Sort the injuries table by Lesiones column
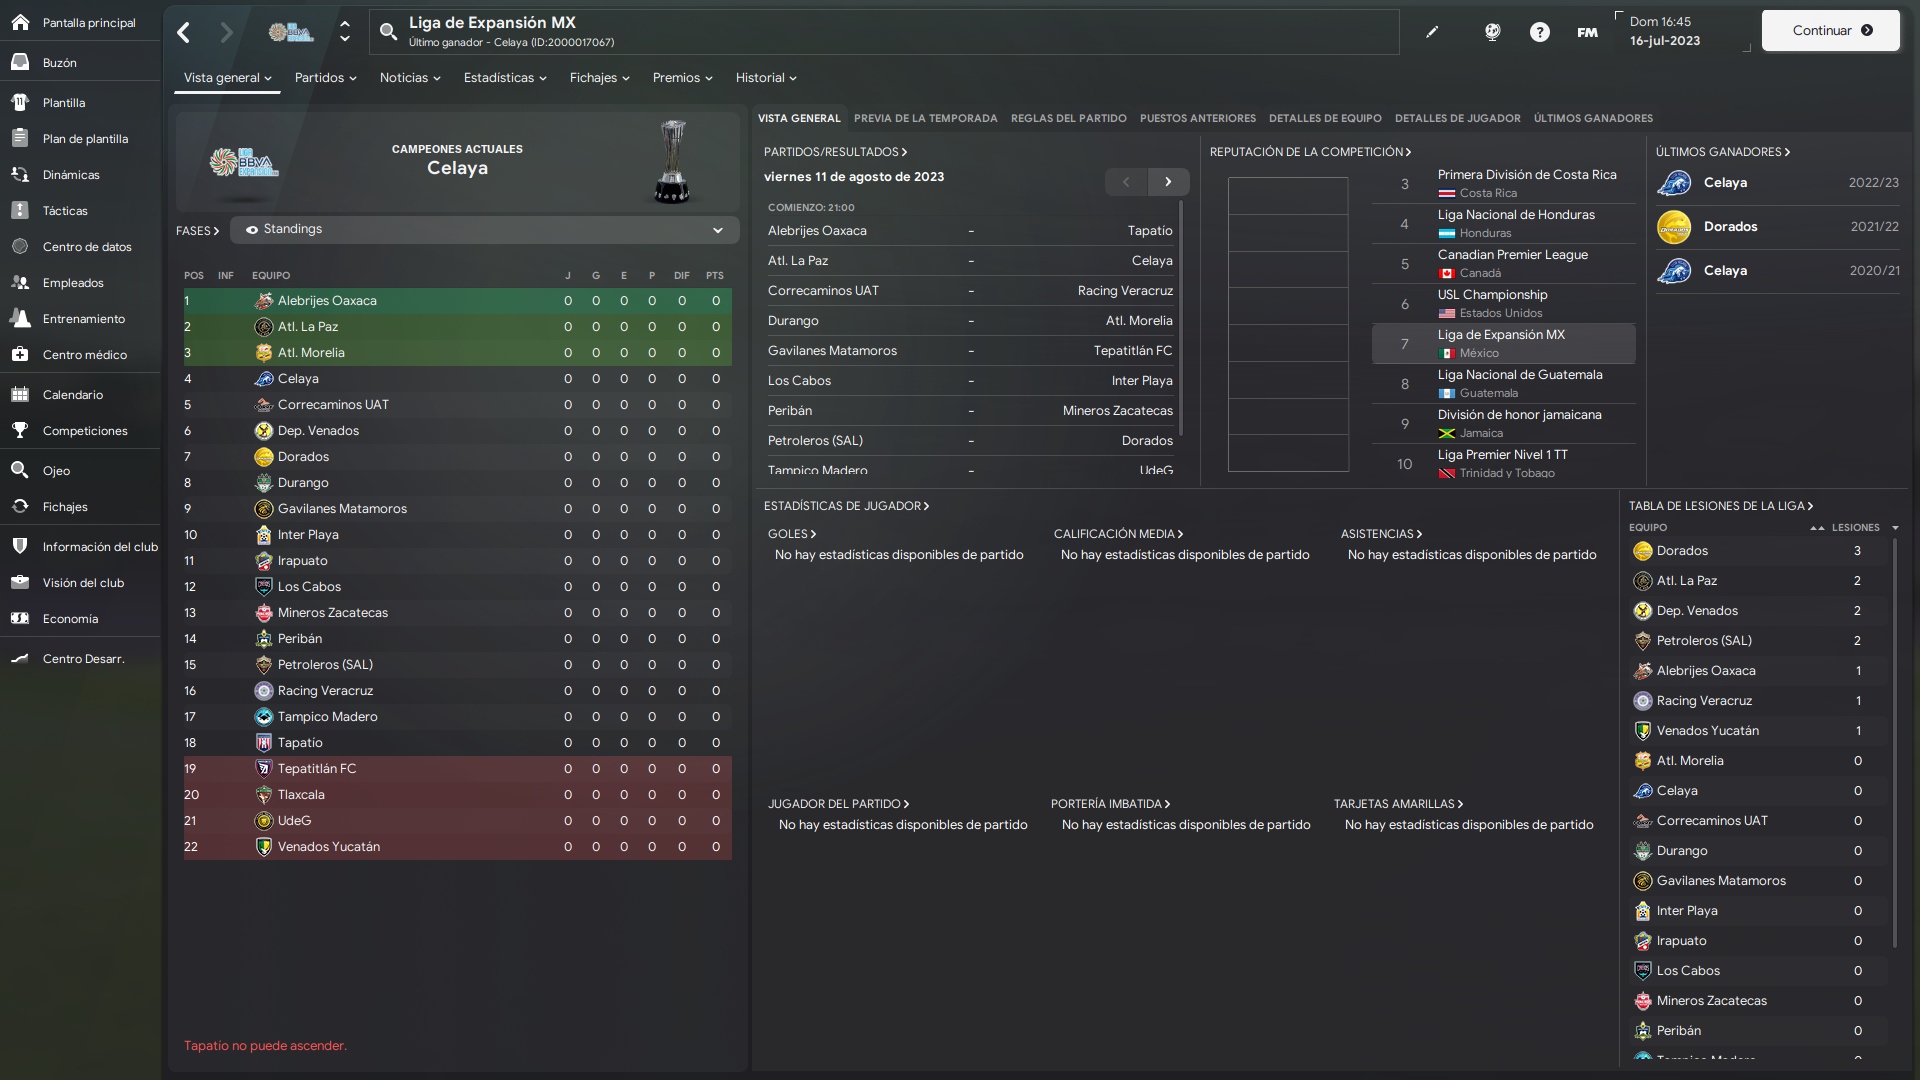The width and height of the screenshot is (1920, 1080). (x=1855, y=527)
